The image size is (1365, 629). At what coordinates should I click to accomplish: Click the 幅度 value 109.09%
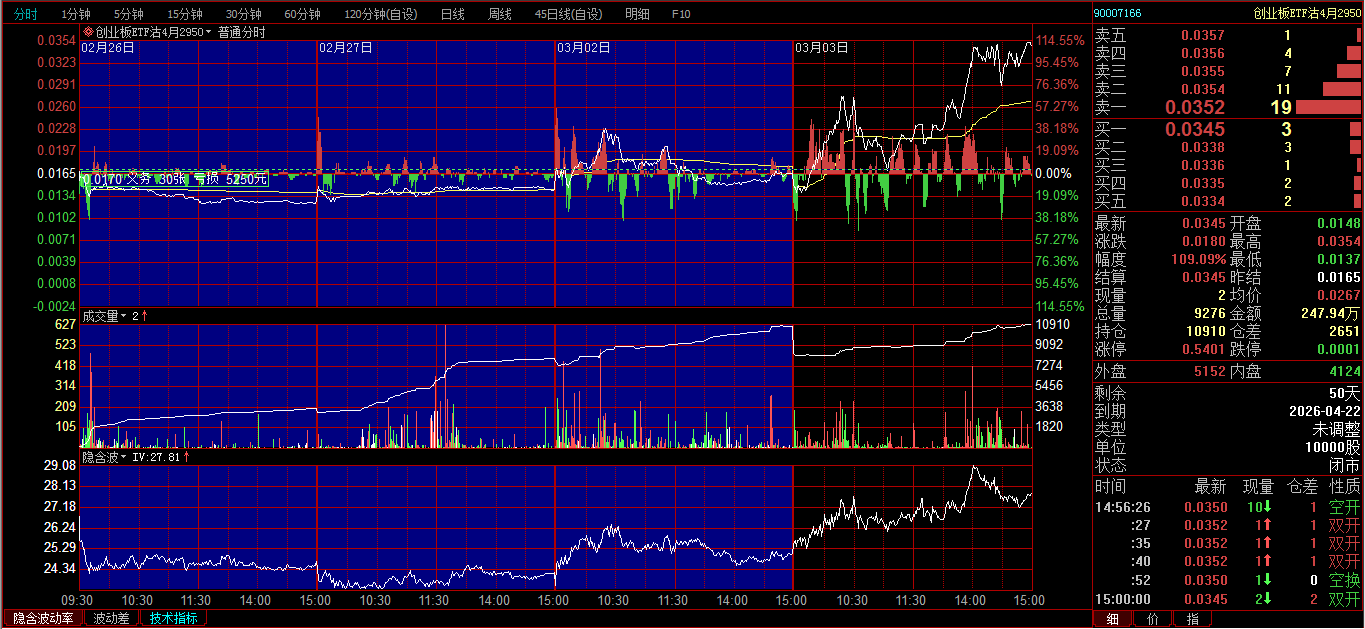(x=1198, y=259)
